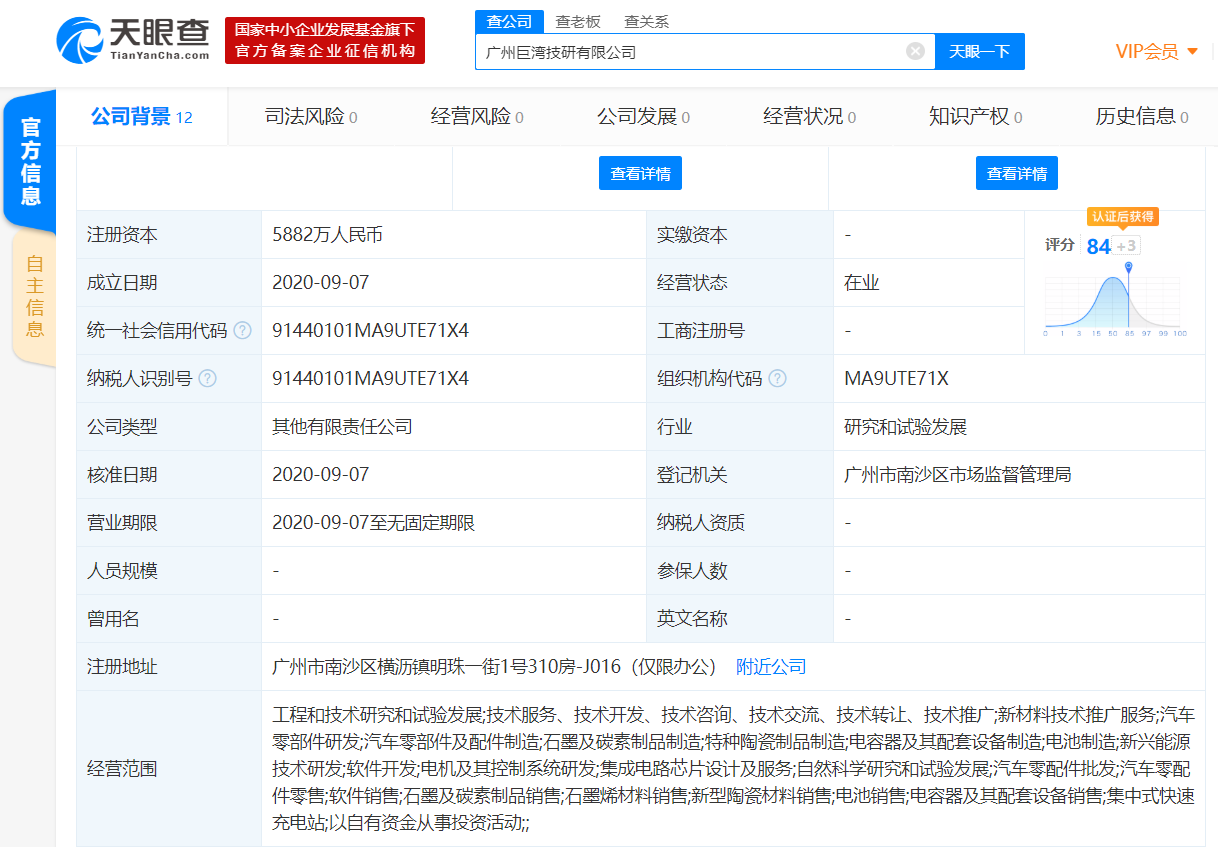Select the 成立日期 value 2020-09-07
Screen dimensions: 1218x847
tap(320, 283)
